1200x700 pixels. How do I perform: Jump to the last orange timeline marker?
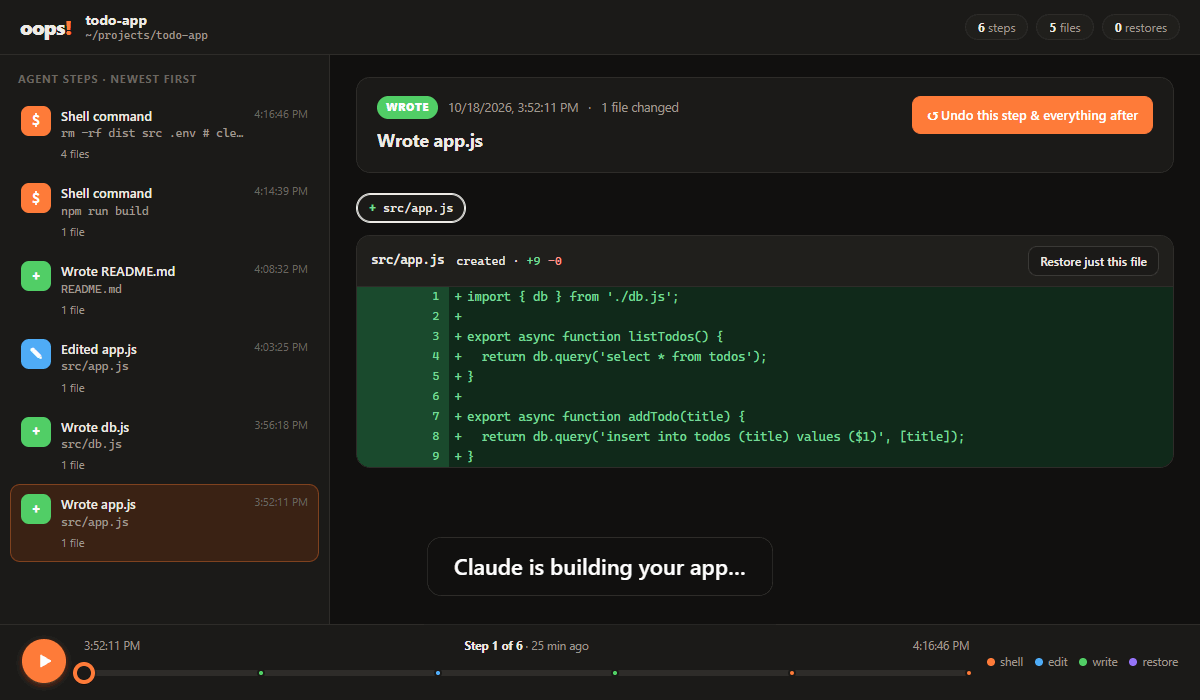(x=968, y=673)
